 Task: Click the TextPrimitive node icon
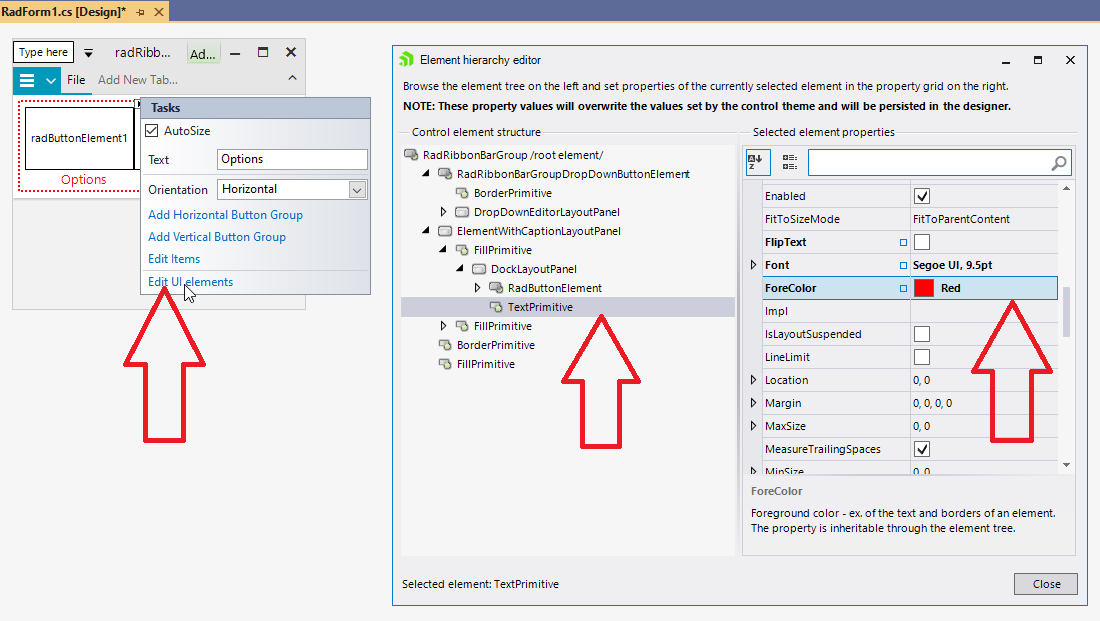click(x=496, y=307)
